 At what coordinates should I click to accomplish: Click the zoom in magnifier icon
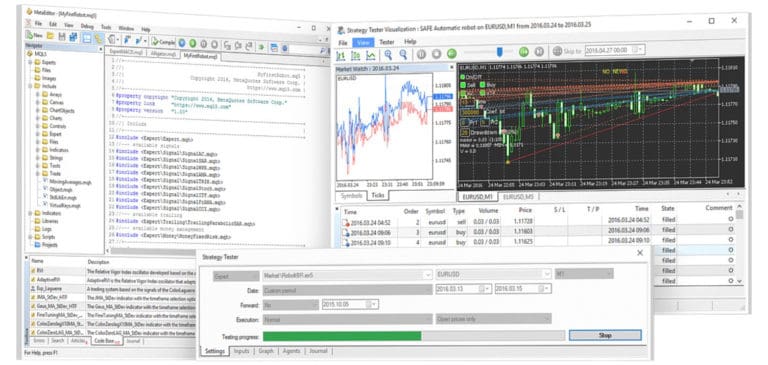[388, 54]
